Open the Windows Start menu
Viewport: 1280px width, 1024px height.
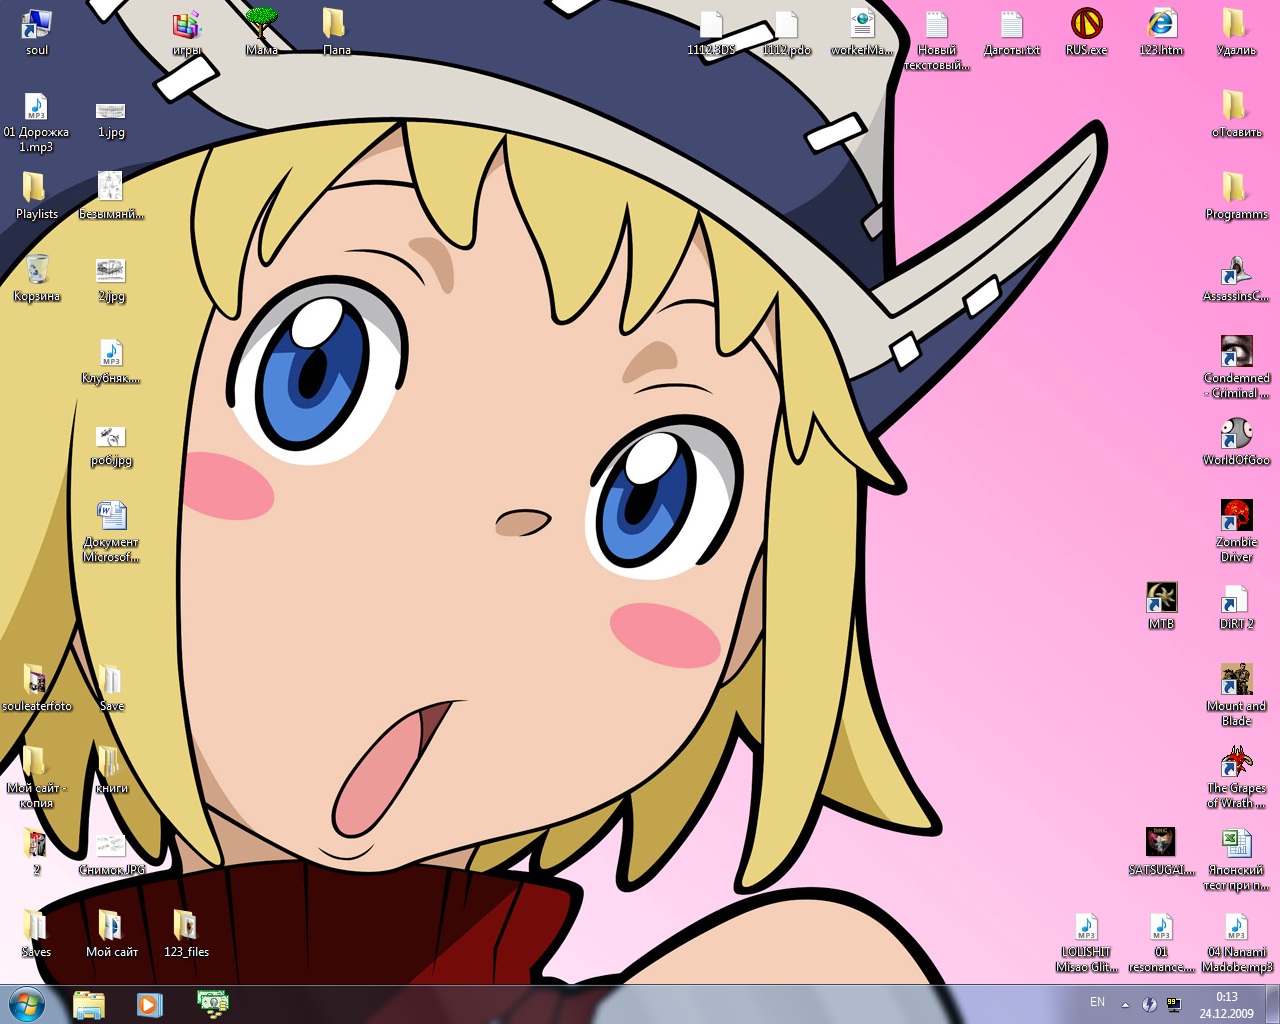[x=26, y=1004]
